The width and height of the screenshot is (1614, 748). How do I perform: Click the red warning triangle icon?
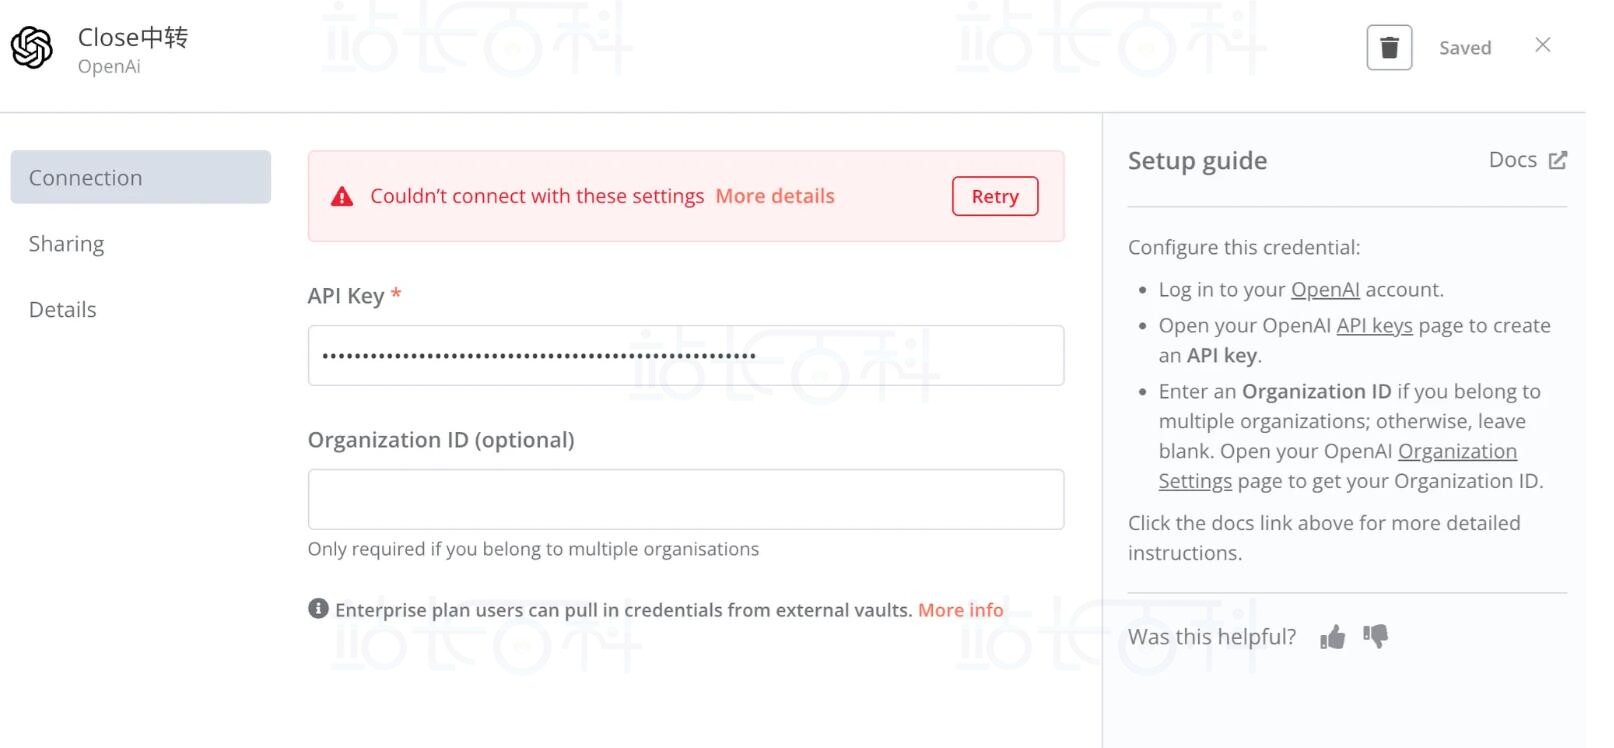342,197
